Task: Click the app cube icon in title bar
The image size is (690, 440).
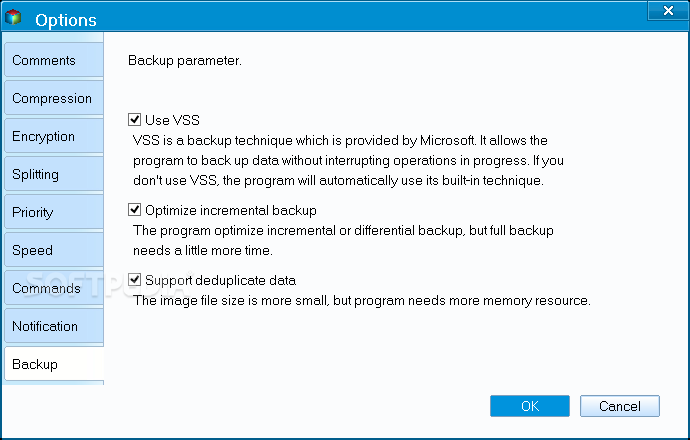Action: (13, 18)
